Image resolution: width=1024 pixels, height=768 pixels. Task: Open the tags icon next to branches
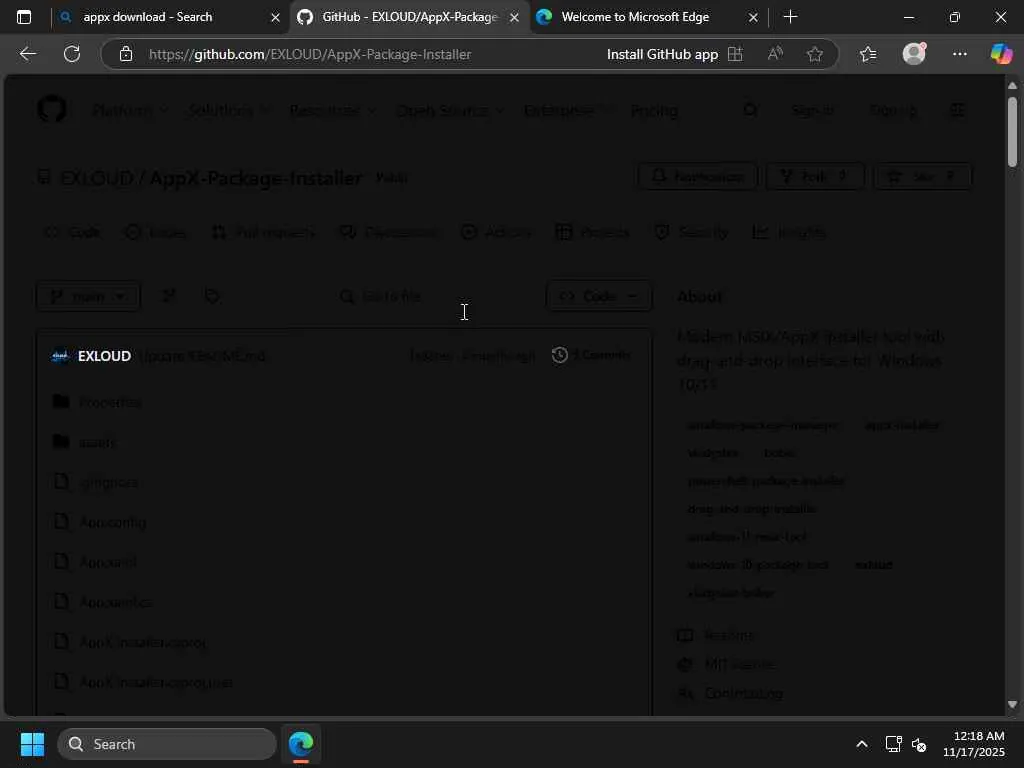[x=212, y=296]
